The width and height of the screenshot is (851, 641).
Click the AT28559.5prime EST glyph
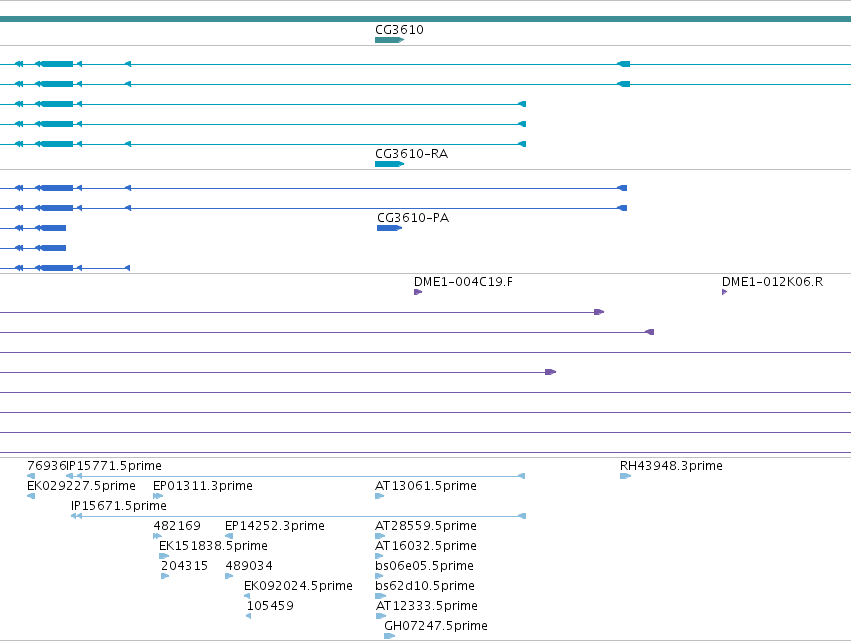pos(380,536)
